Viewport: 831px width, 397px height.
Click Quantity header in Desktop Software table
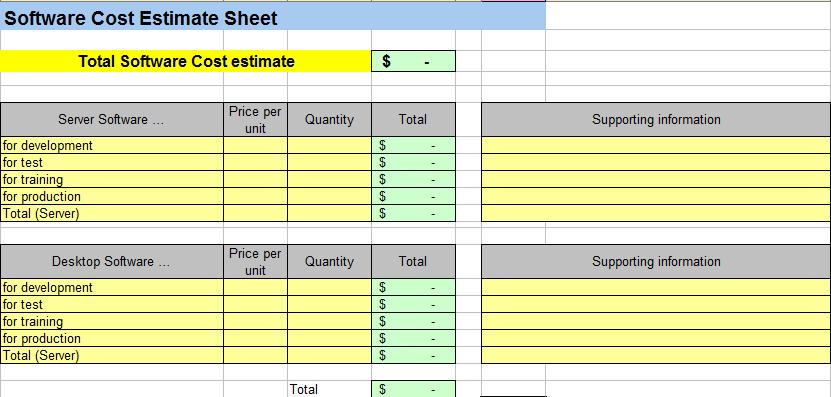(329, 261)
